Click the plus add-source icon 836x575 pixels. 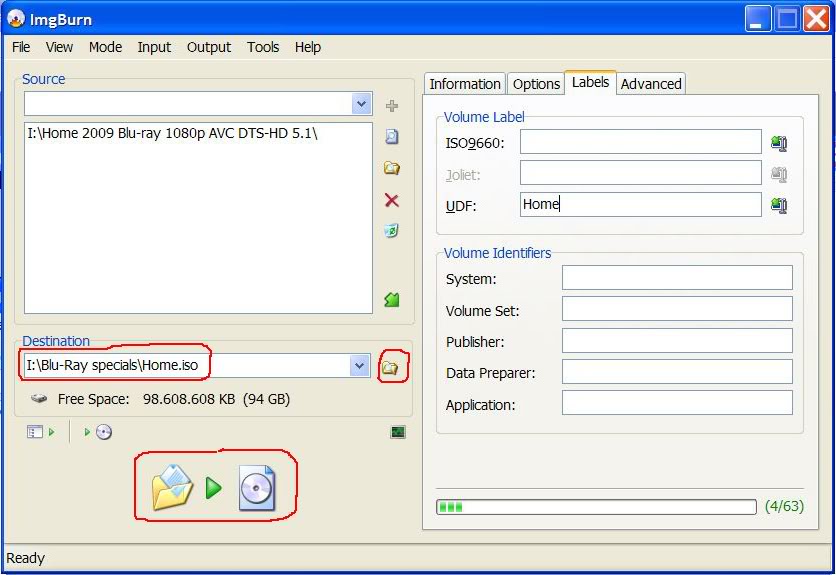(x=392, y=106)
